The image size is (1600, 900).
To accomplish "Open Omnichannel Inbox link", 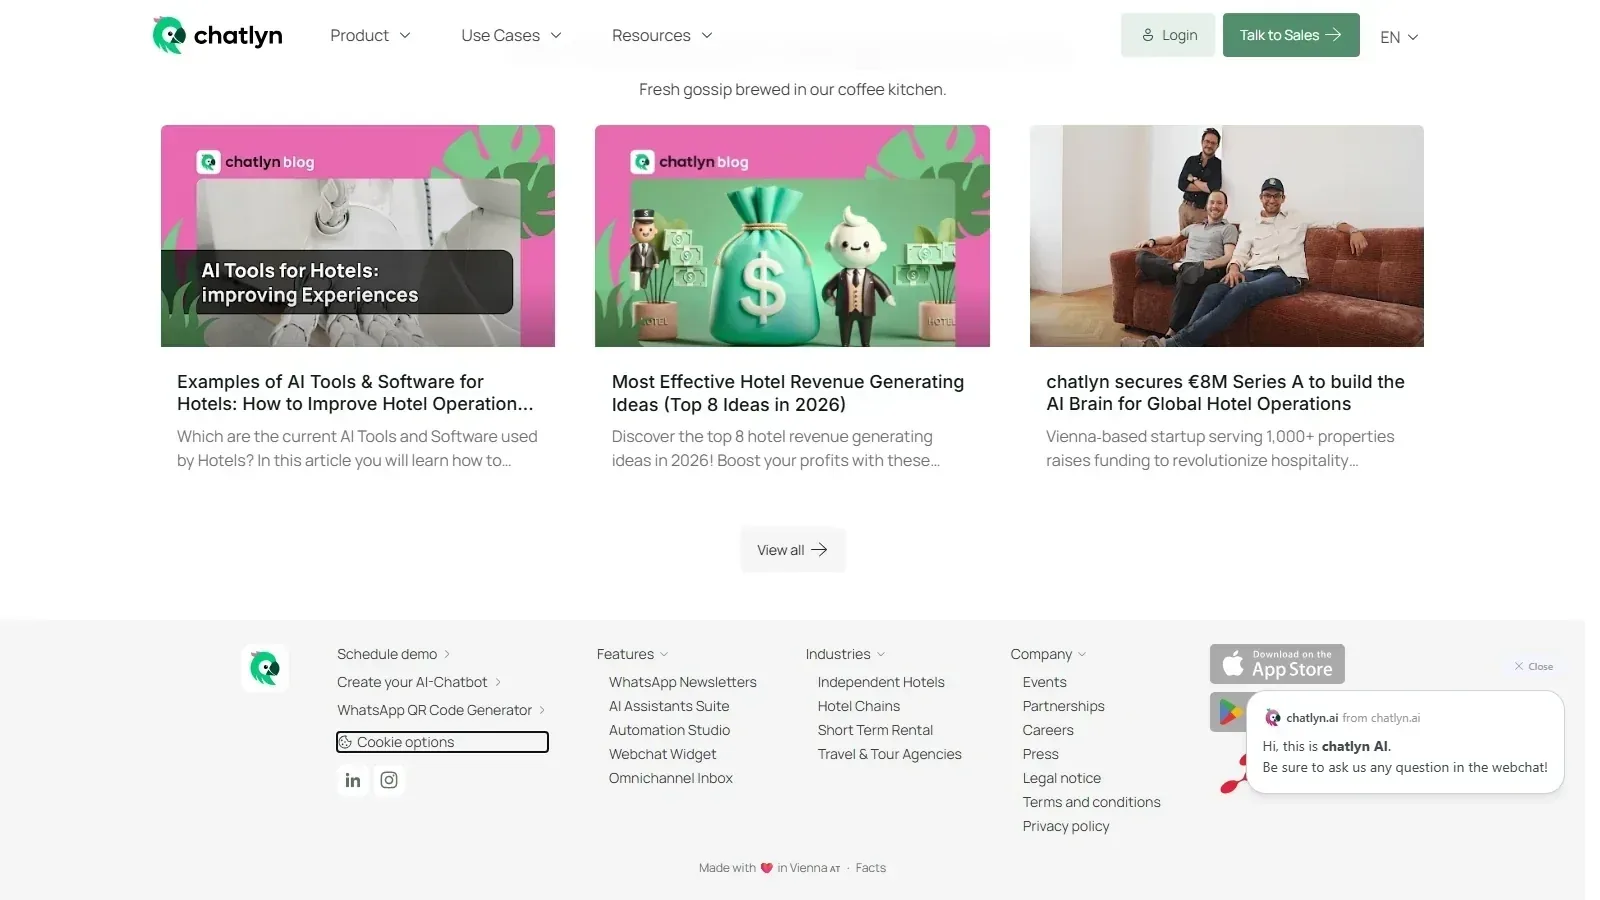I will (x=671, y=778).
